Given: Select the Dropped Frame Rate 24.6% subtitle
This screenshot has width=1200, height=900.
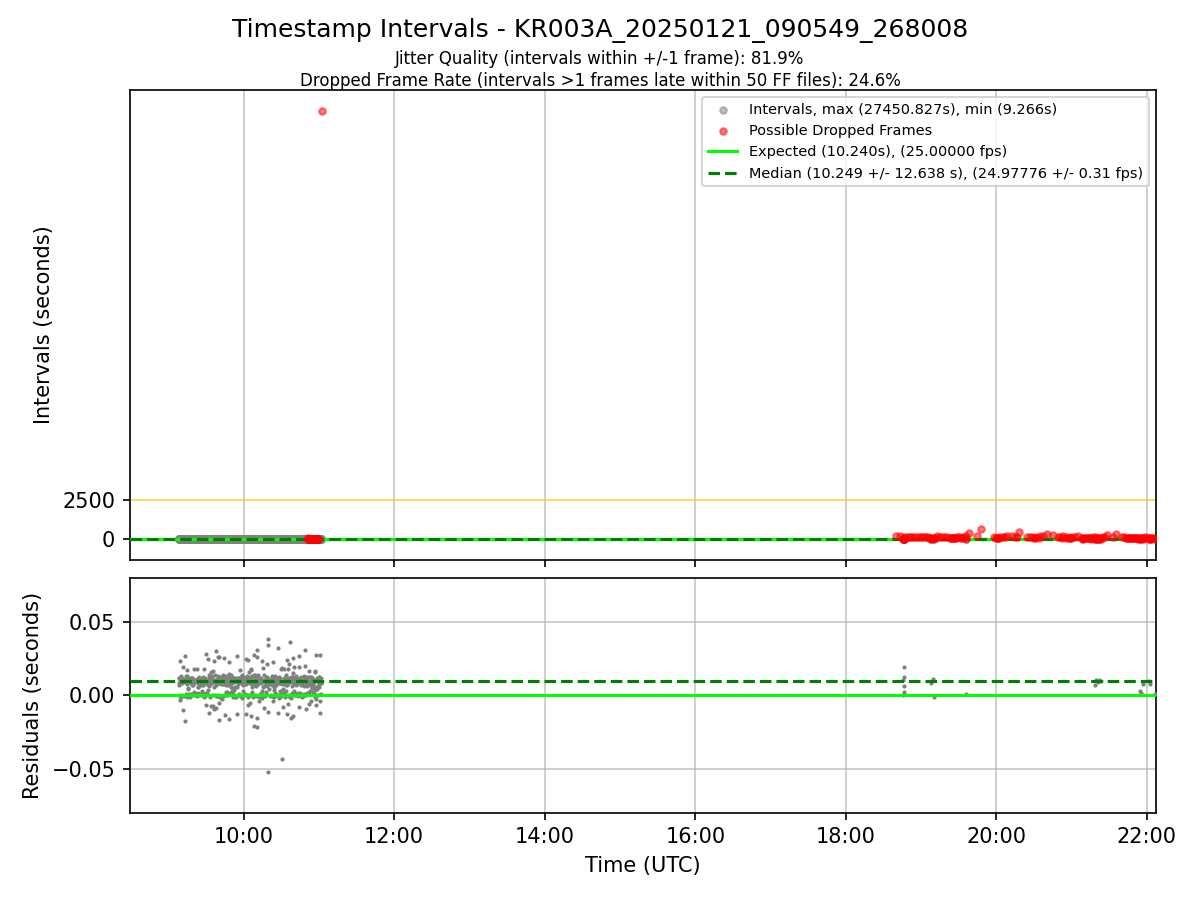Looking at the screenshot, I should 600,80.
